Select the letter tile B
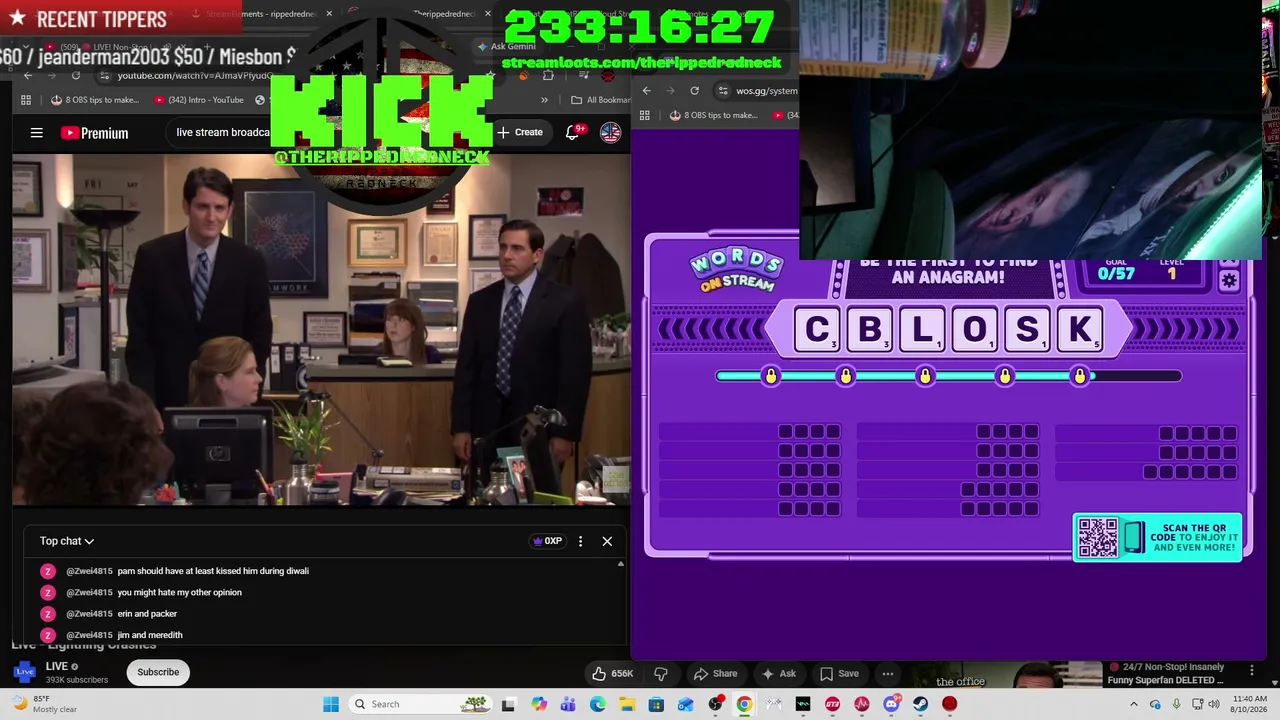The width and height of the screenshot is (1280, 720). click(x=870, y=329)
